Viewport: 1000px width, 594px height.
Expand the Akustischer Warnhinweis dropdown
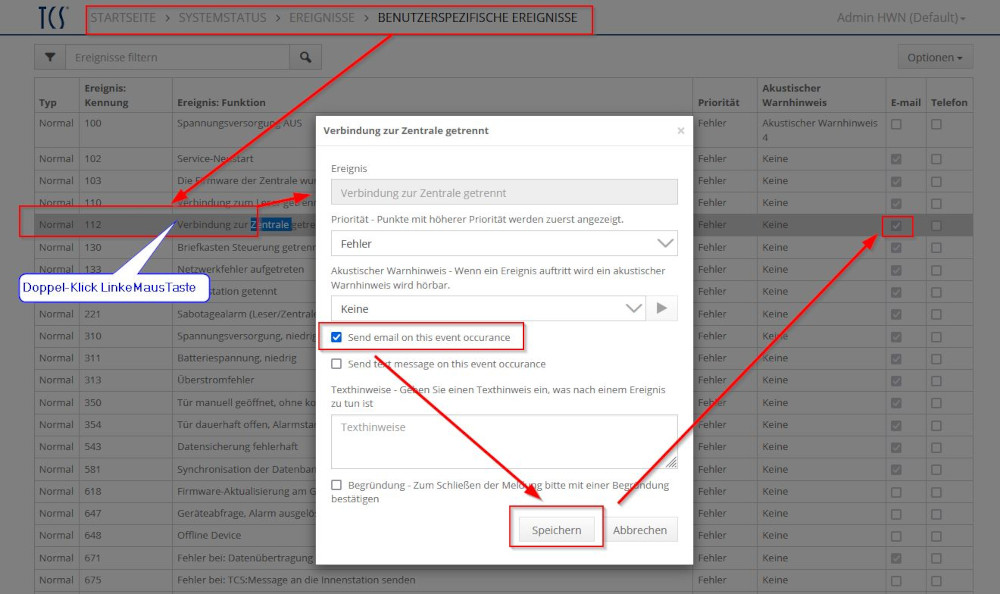(490, 309)
